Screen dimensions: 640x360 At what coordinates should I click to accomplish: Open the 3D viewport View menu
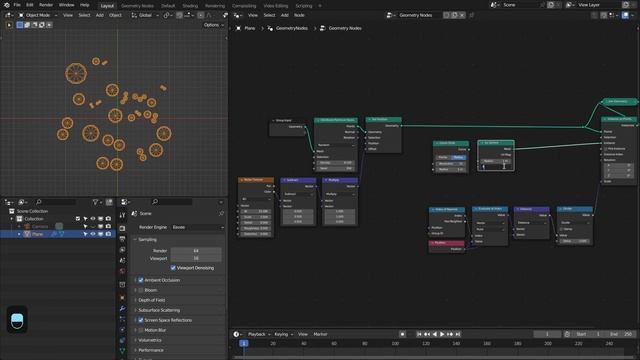68,15
